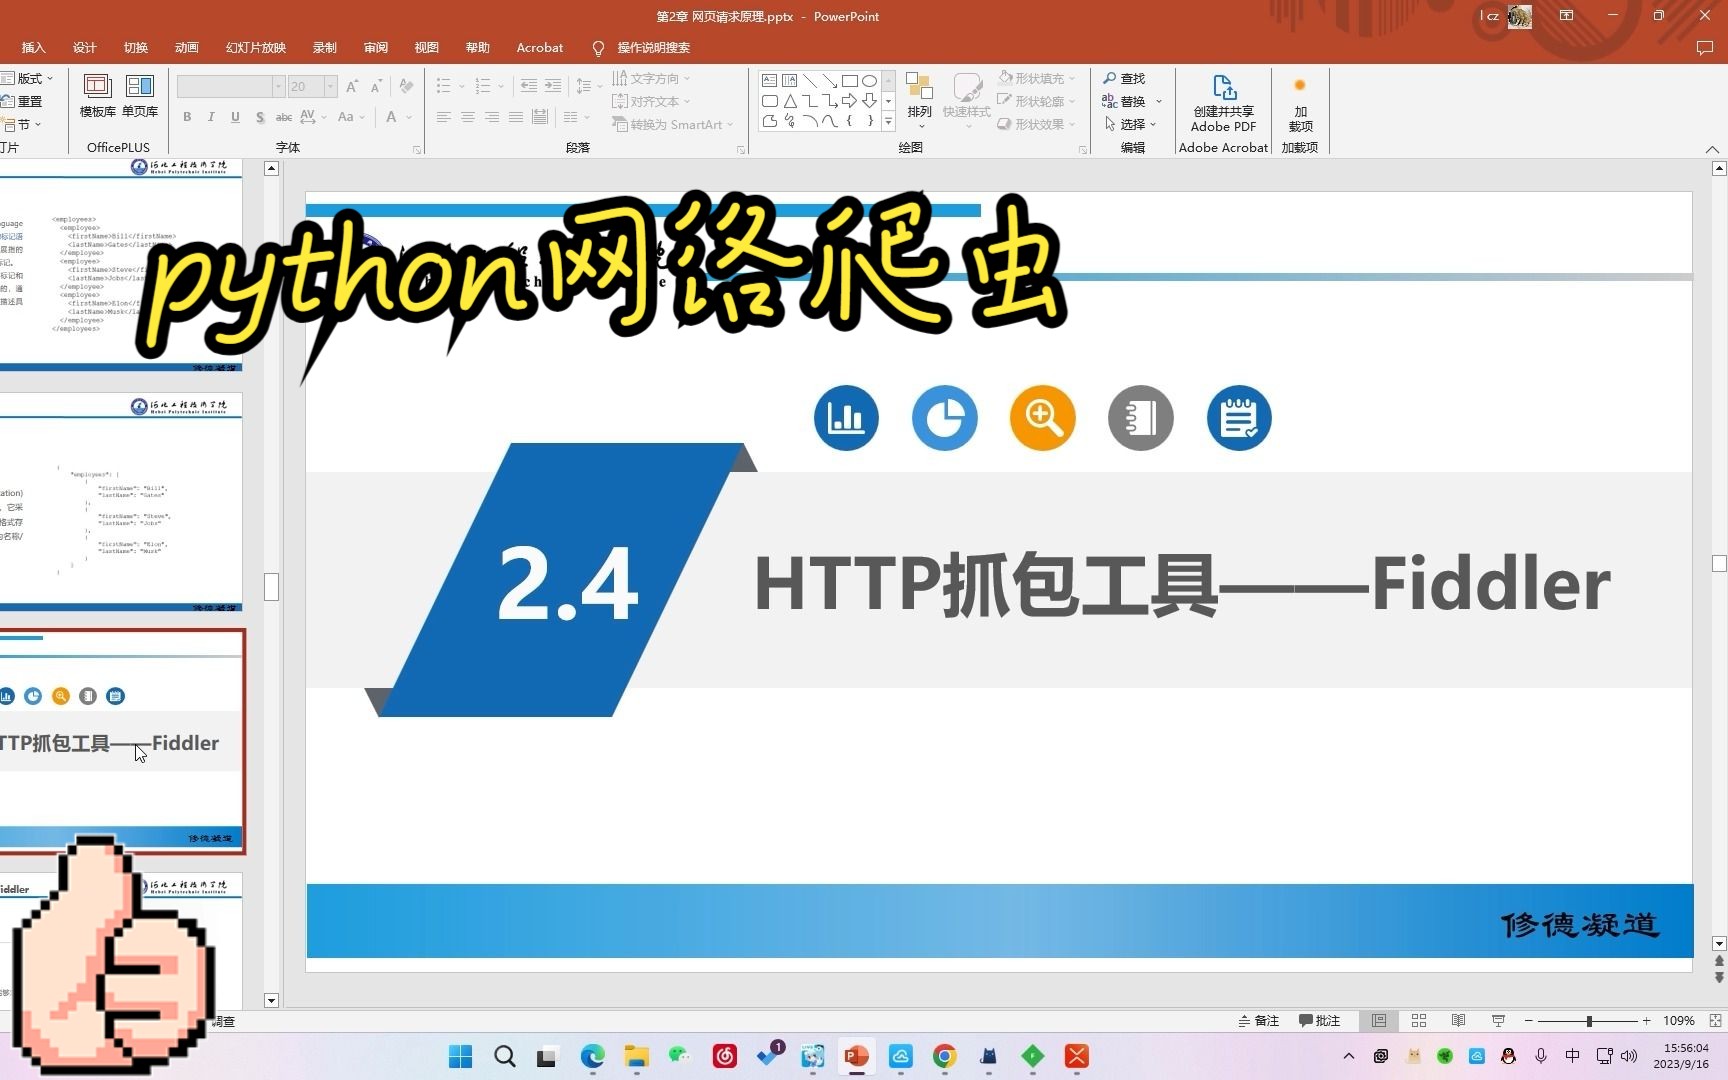
Task: Center text in paragraph group
Action: pyautogui.click(x=468, y=117)
